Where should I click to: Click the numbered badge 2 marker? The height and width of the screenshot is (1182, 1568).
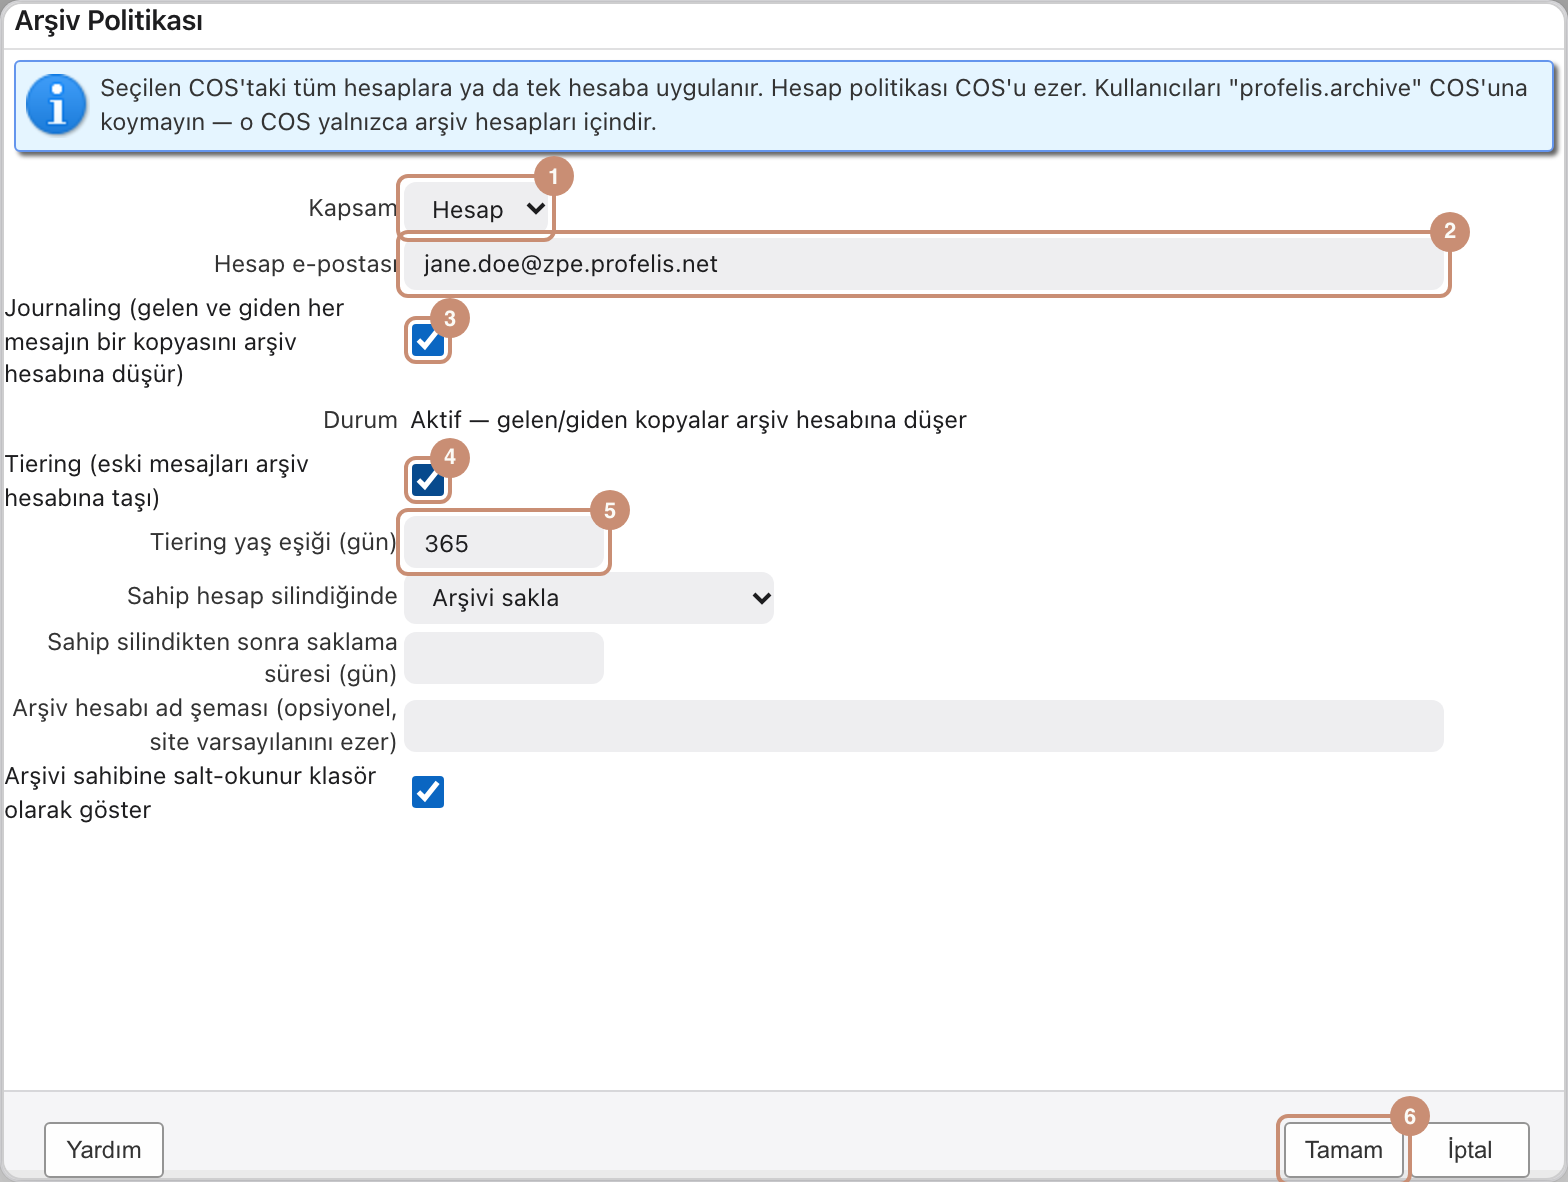click(x=1449, y=231)
